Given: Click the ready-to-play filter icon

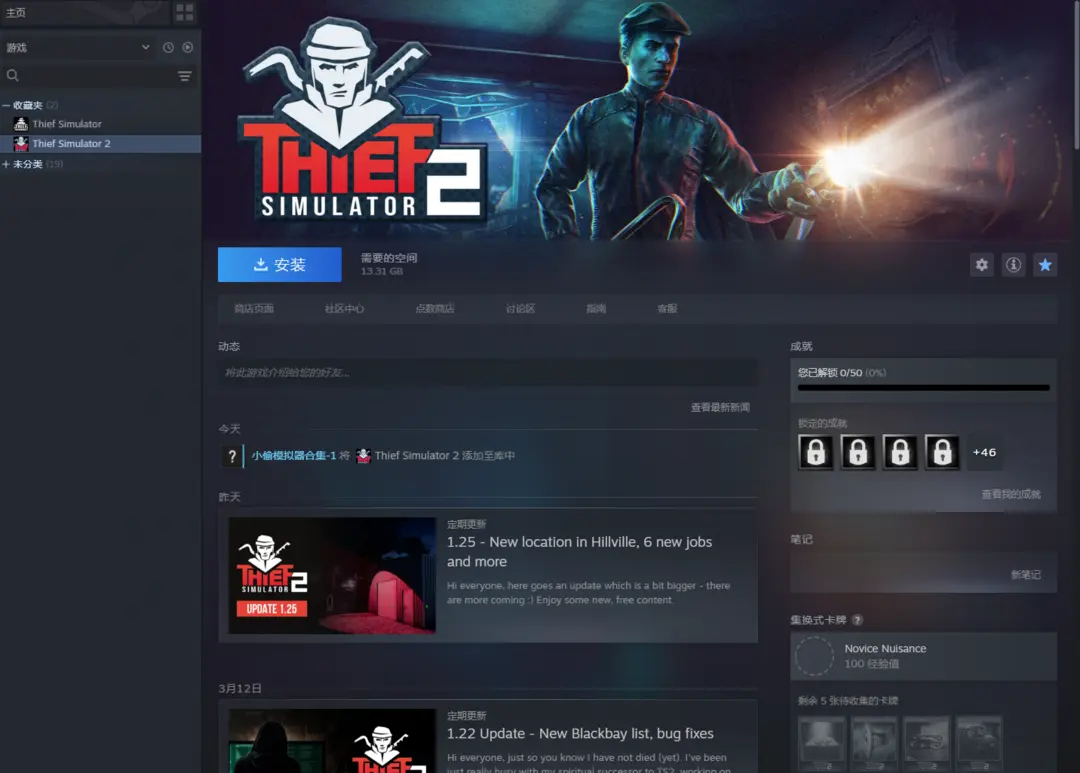Looking at the screenshot, I should 187,48.
